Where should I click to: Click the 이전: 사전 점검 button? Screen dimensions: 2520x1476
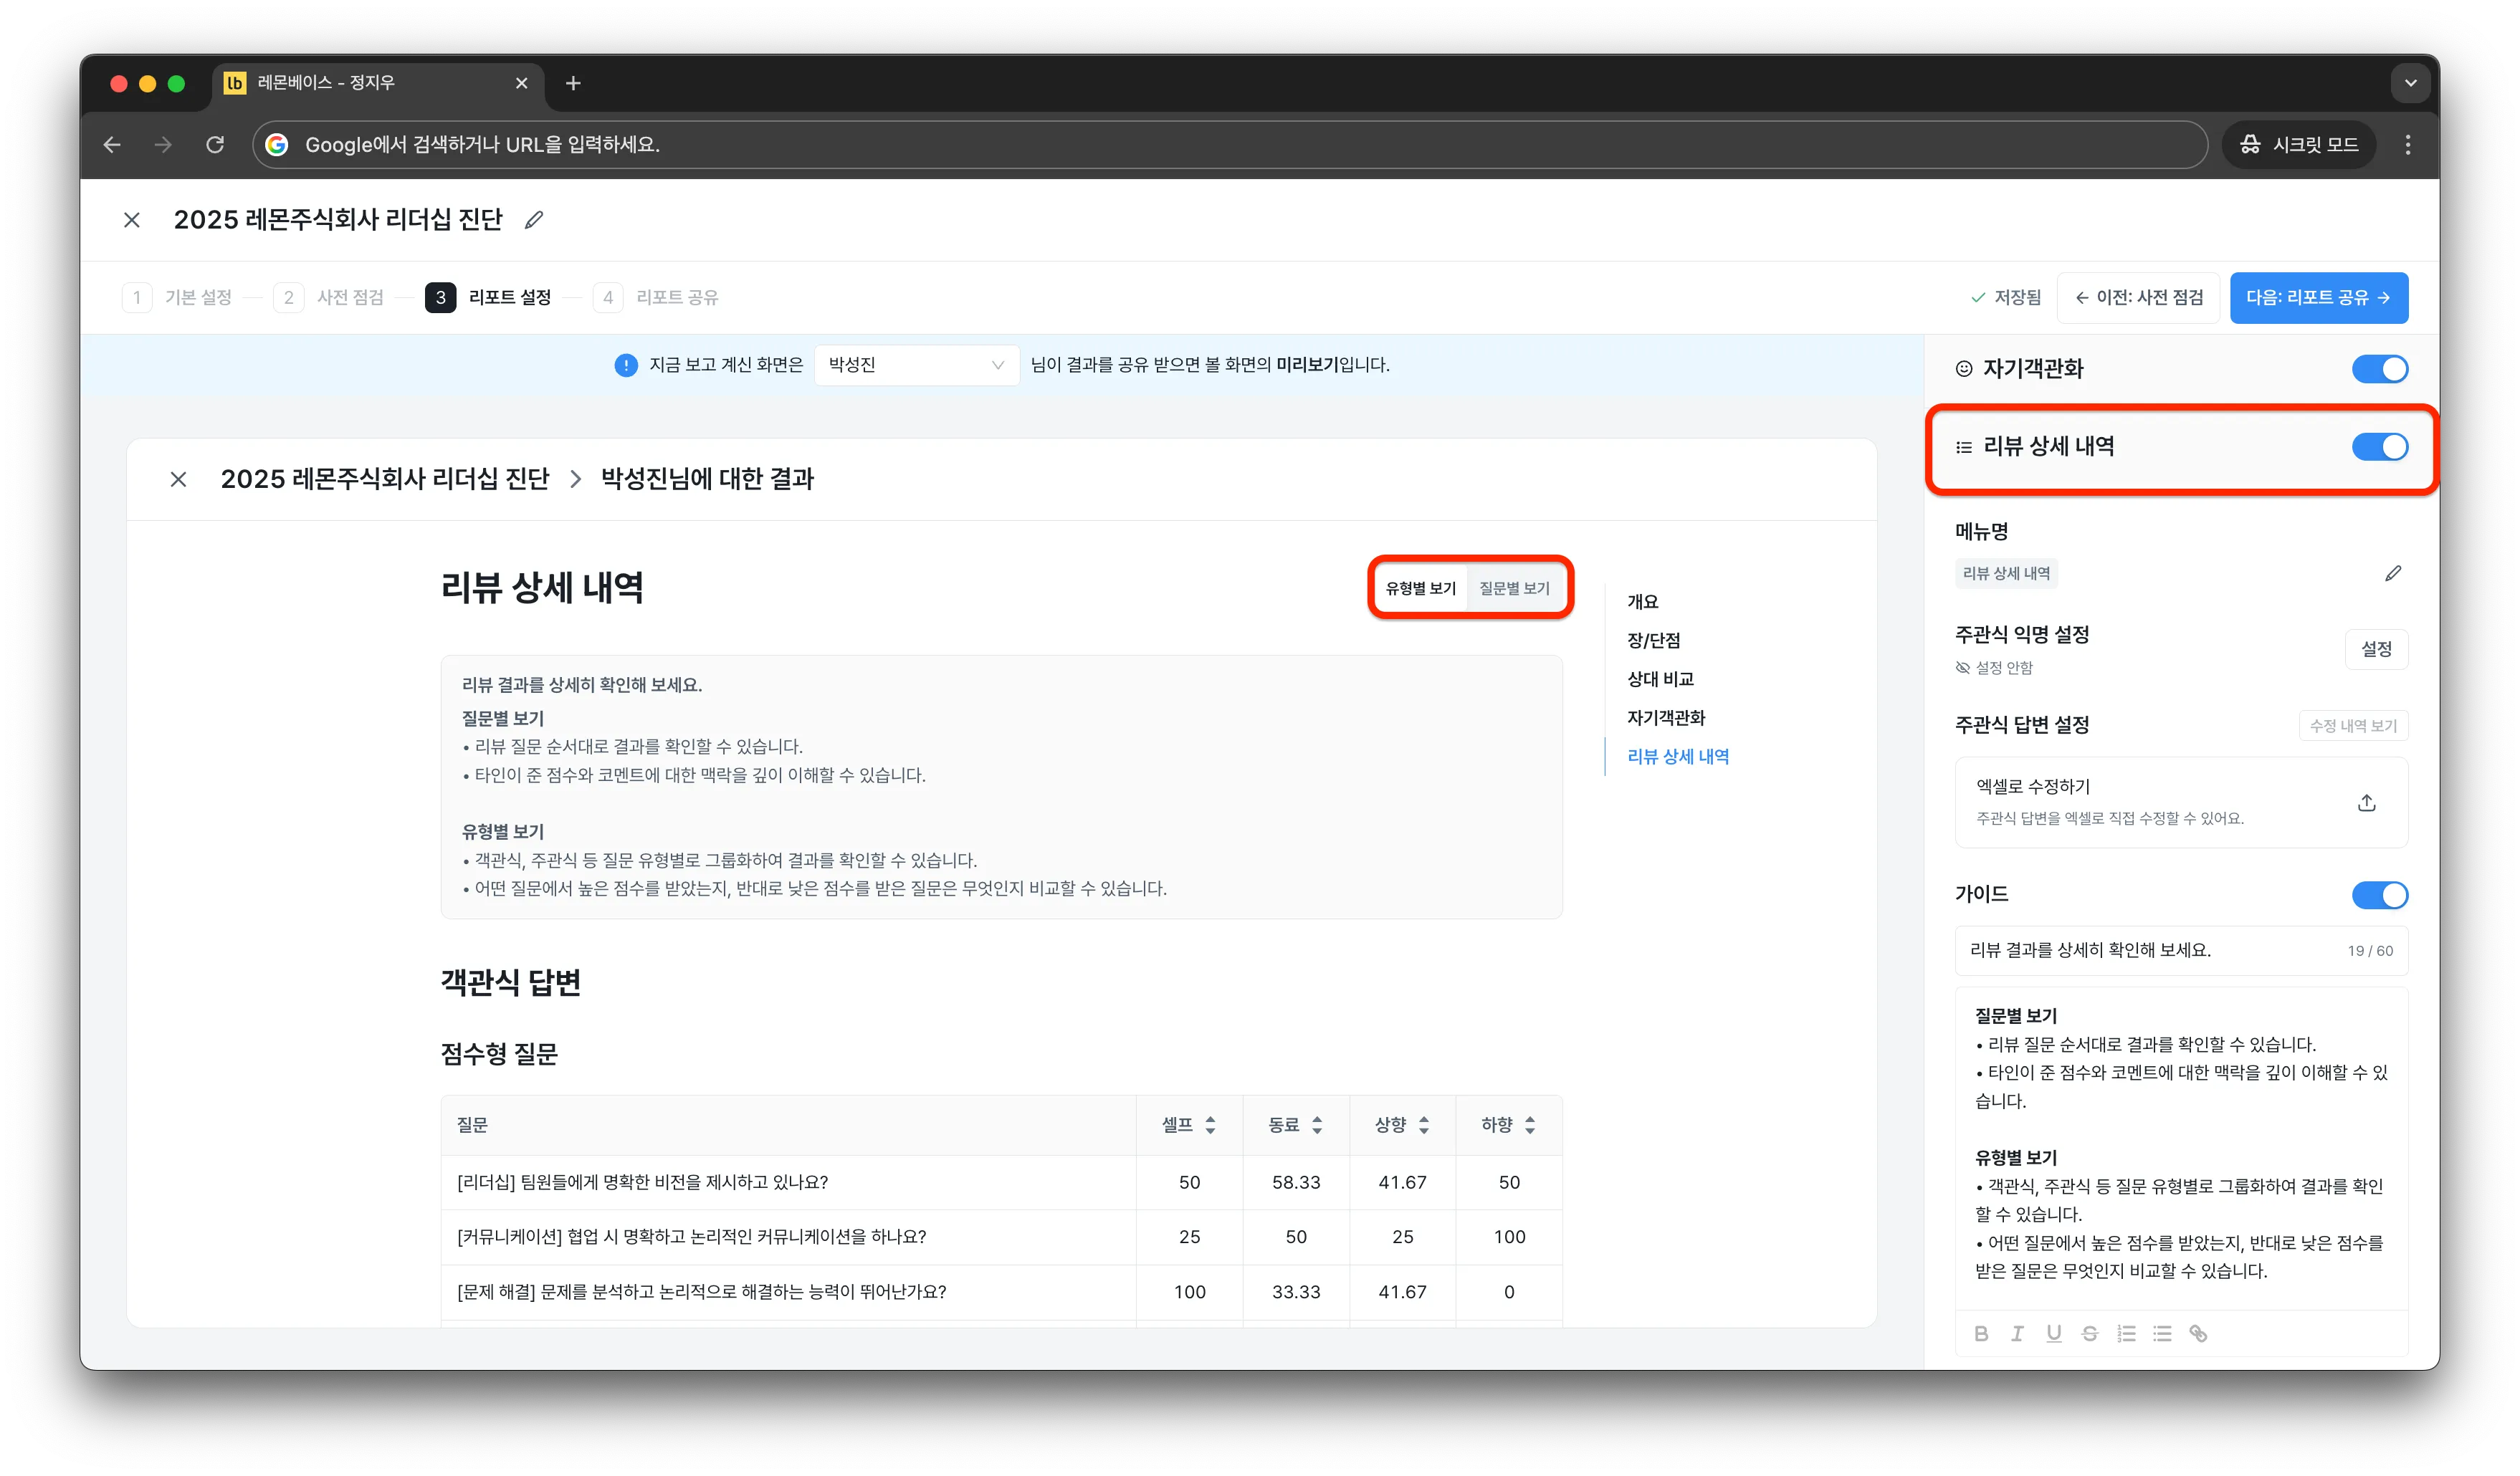2138,298
